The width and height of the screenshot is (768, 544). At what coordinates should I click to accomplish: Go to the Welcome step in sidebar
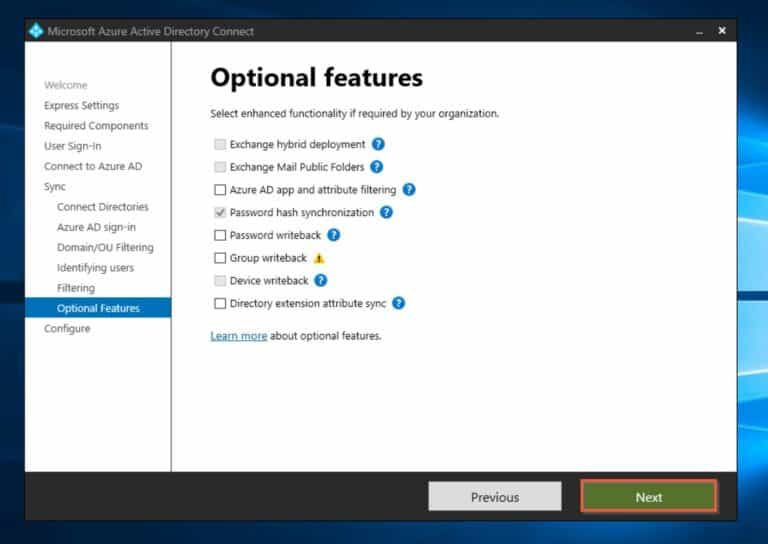[66, 85]
